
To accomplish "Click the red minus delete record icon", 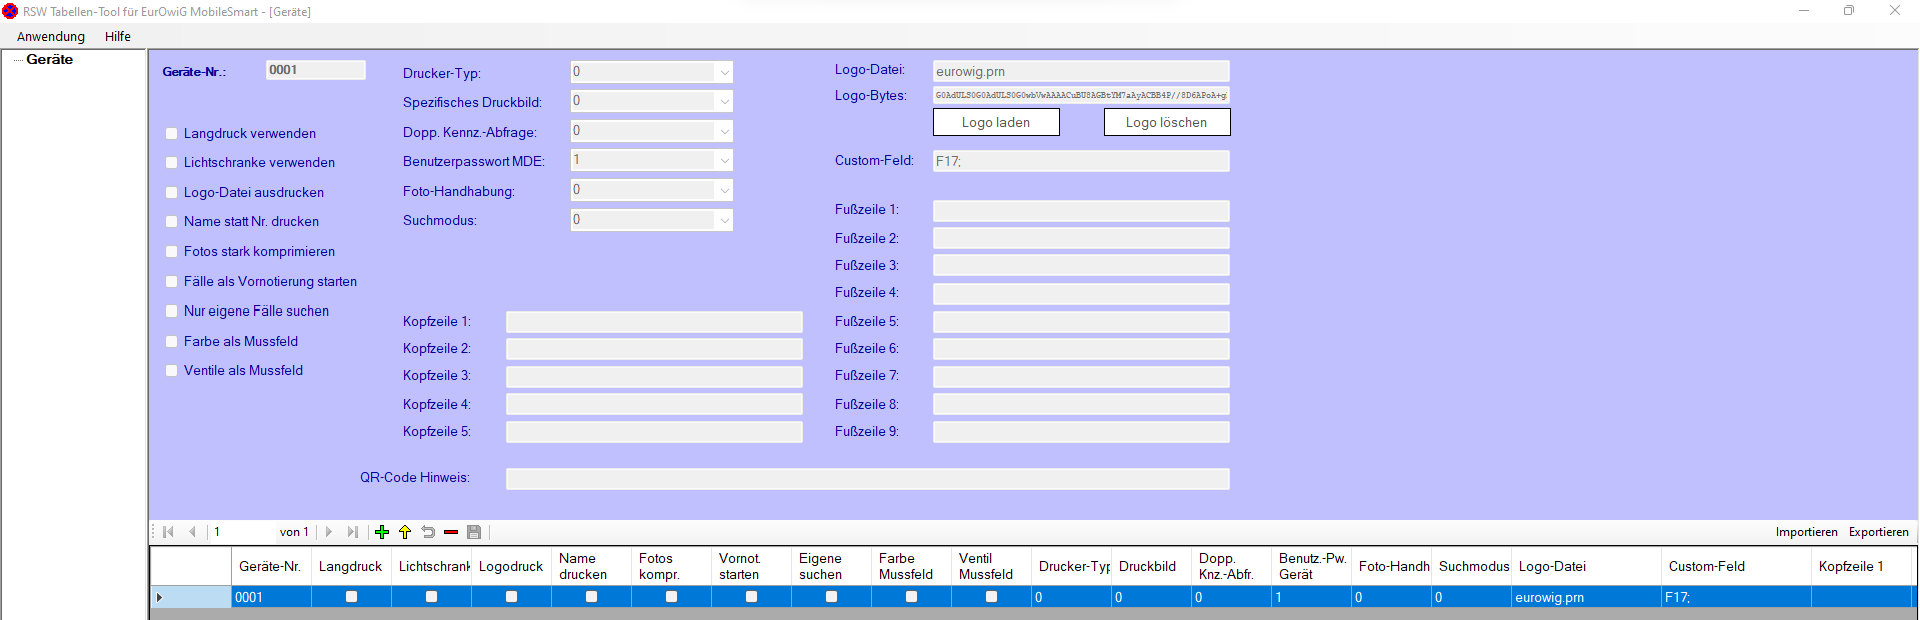I will (x=451, y=532).
